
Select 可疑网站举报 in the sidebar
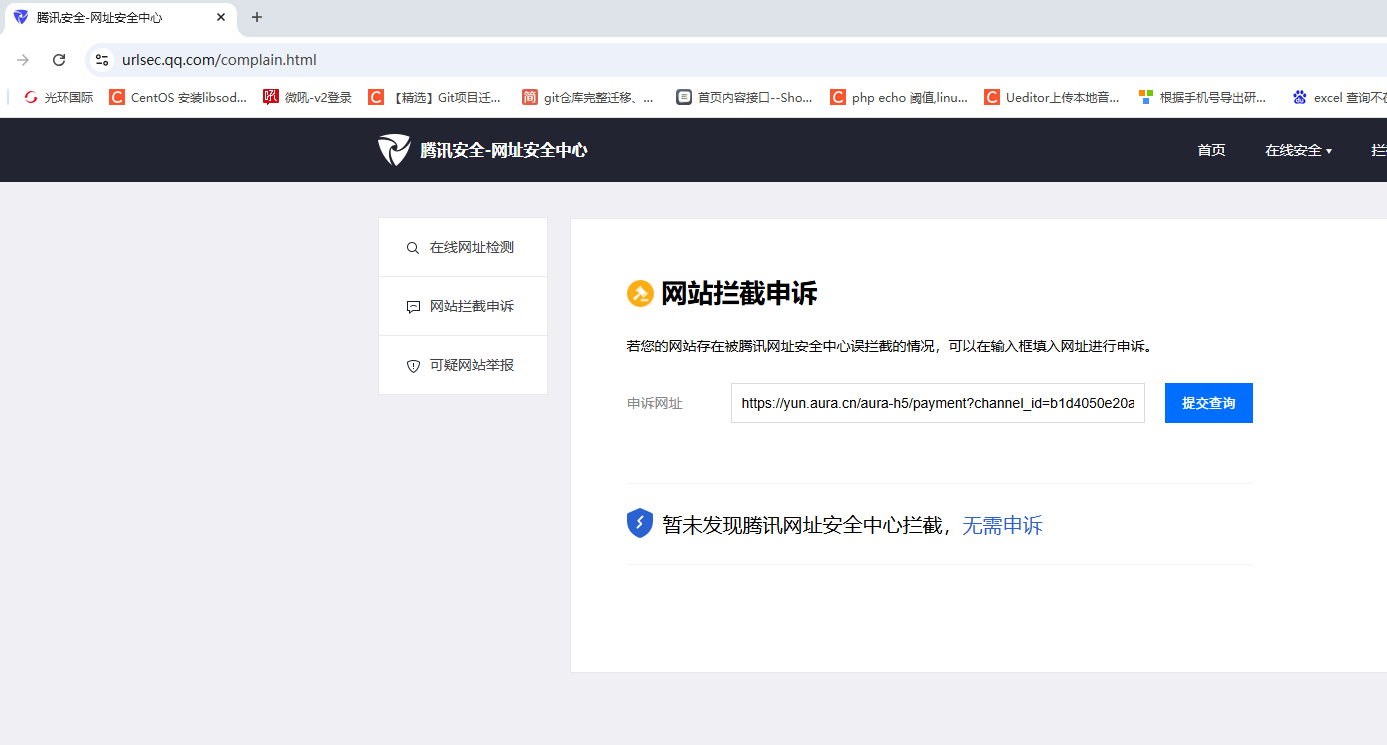click(x=463, y=365)
